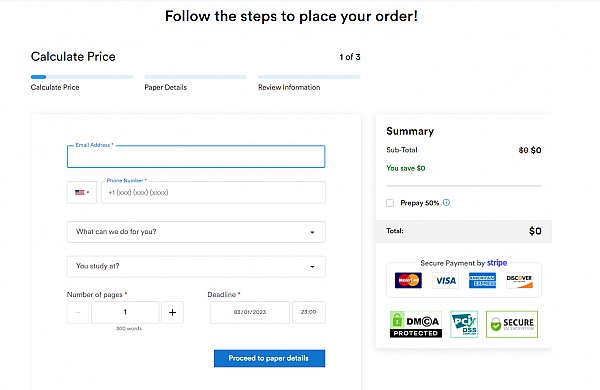600x390 pixels.
Task: Click the American Express card logo
Action: pos(482,281)
